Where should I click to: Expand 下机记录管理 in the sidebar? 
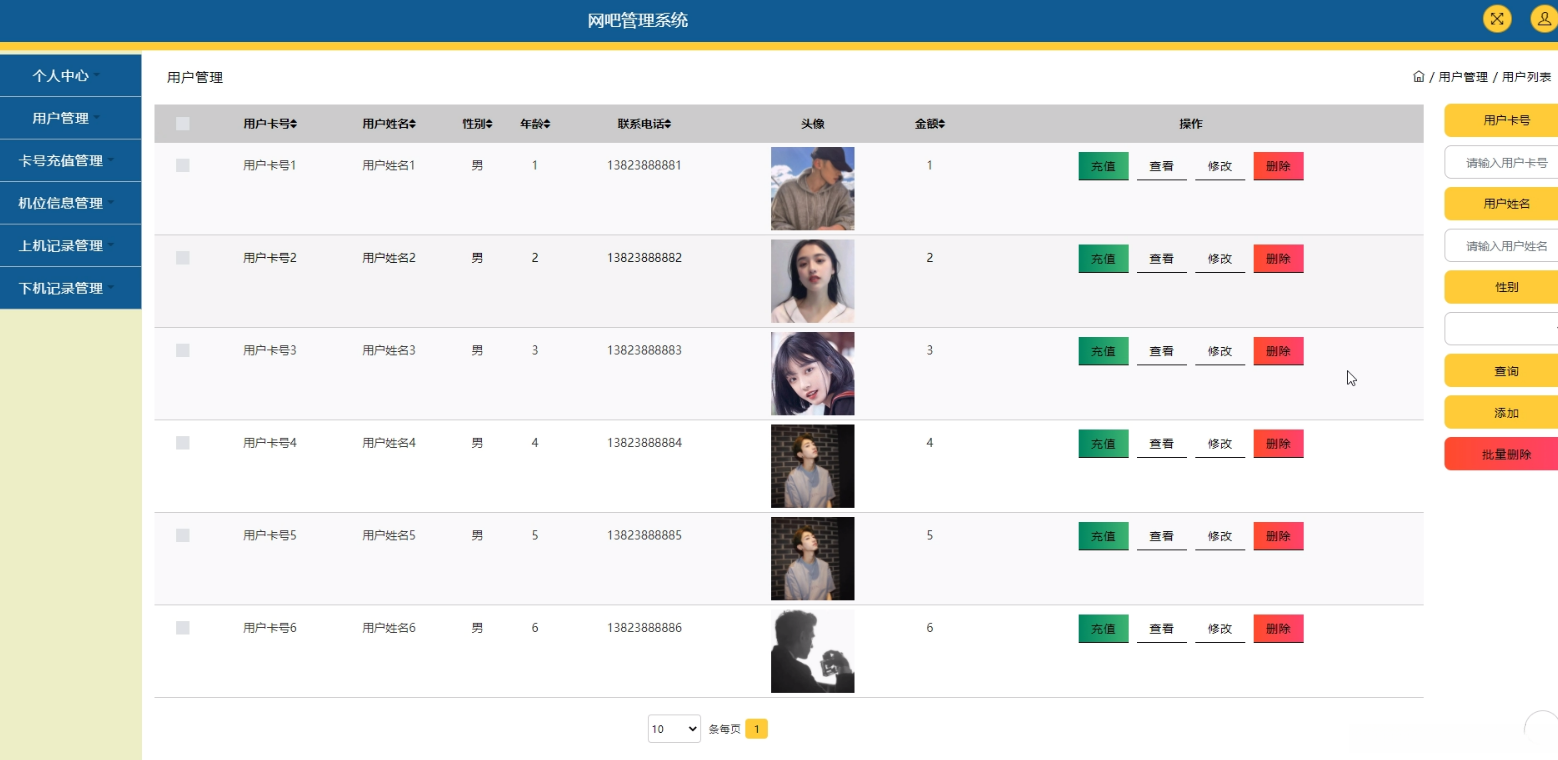tap(70, 288)
